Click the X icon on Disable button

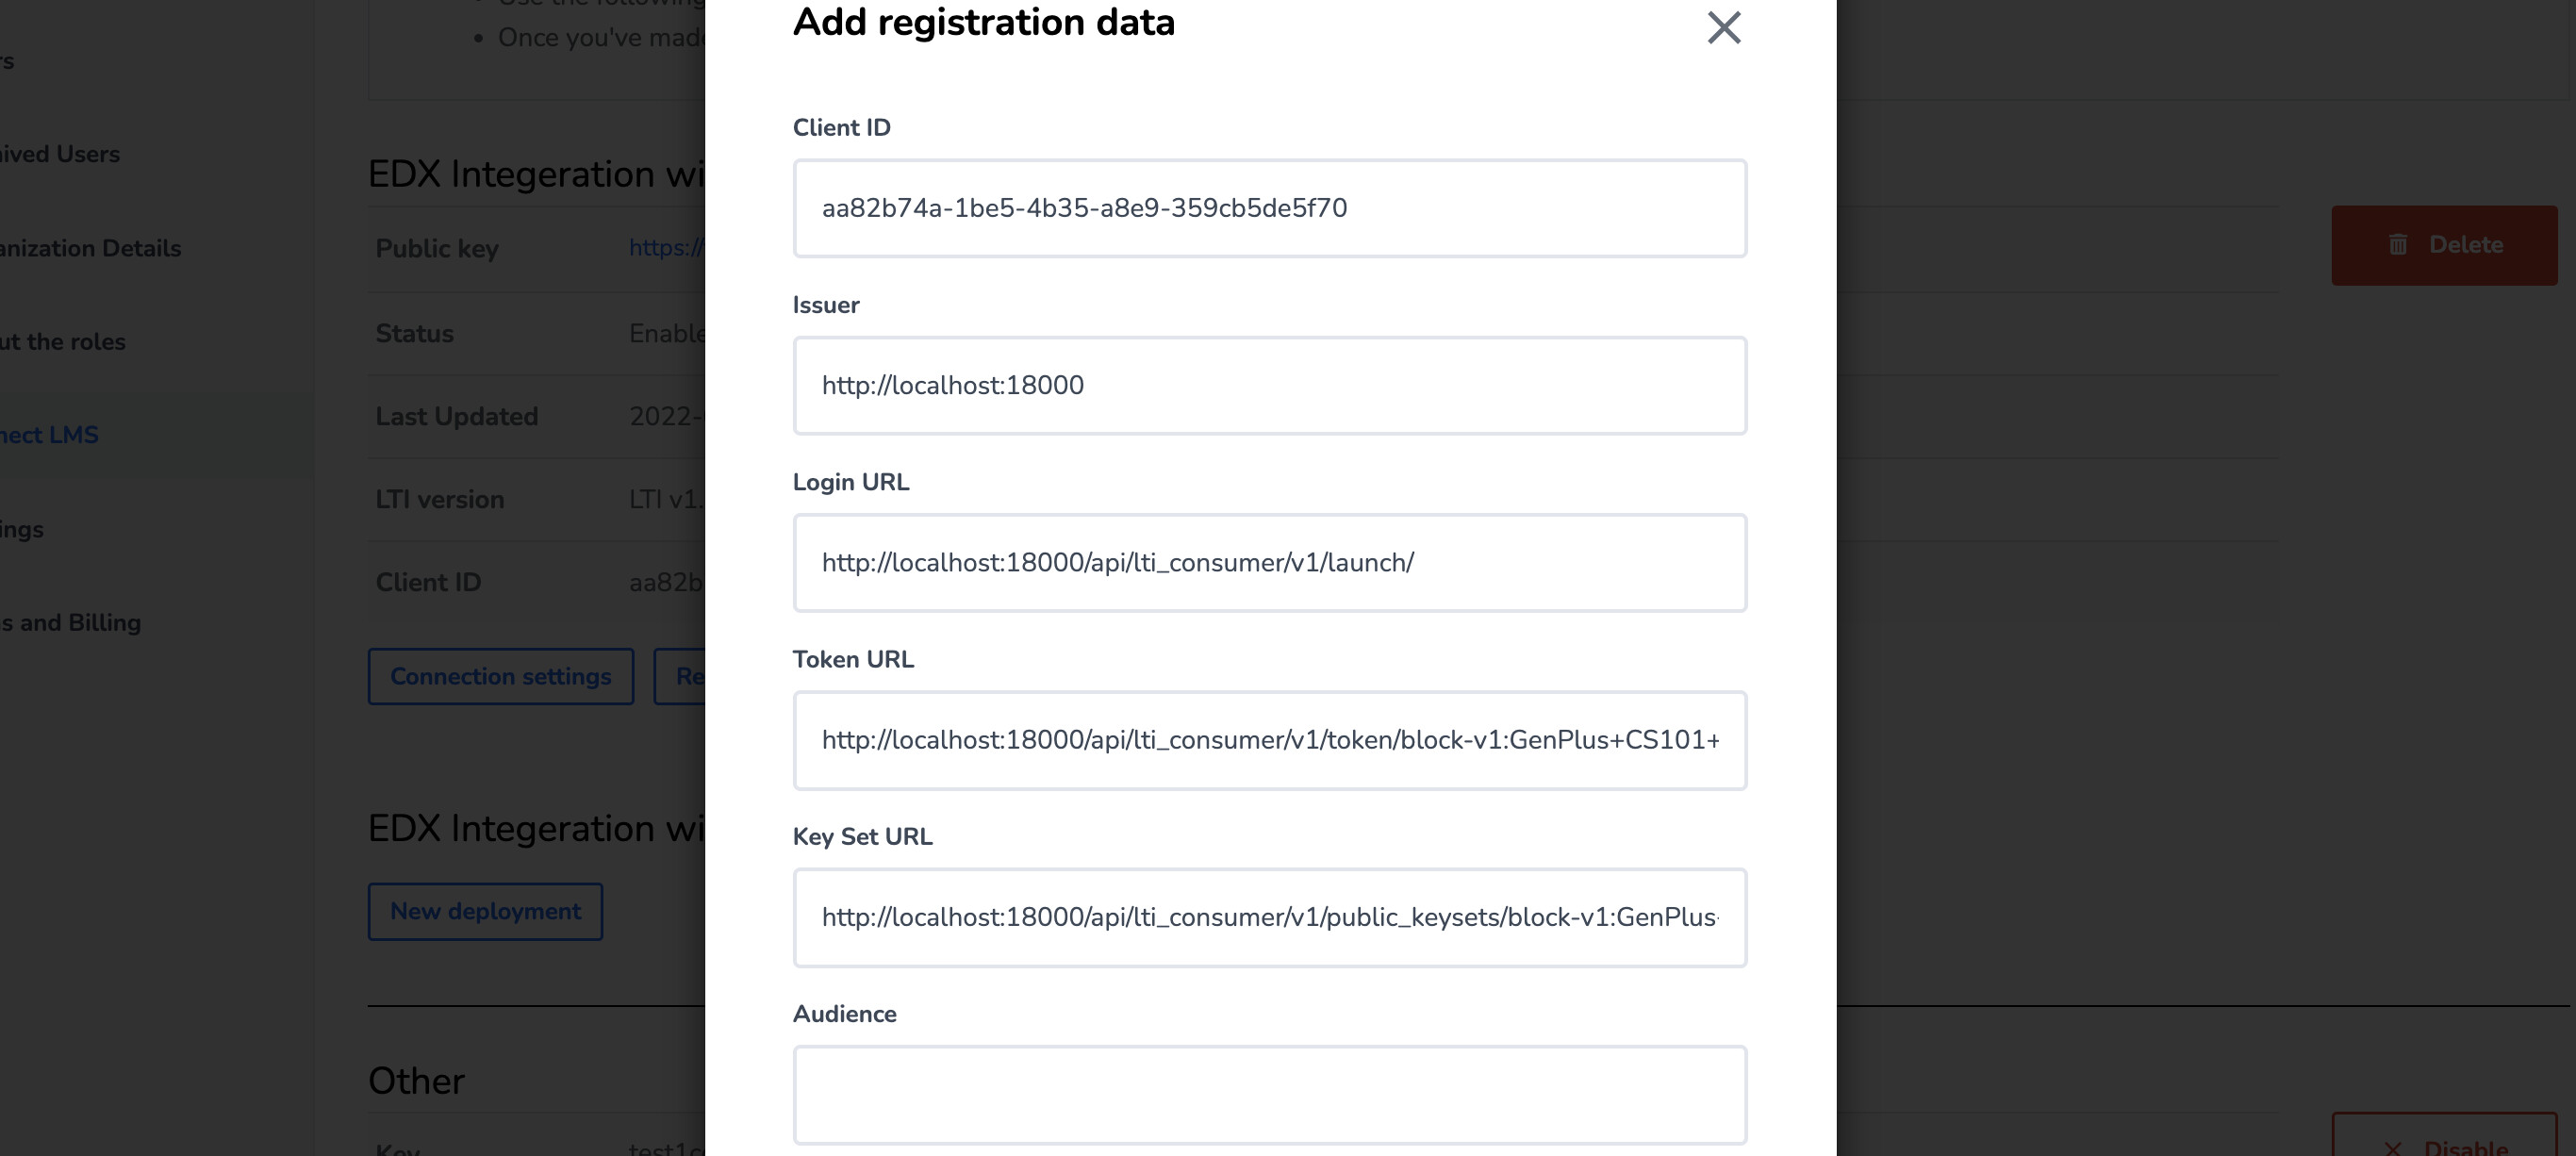pyautogui.click(x=2392, y=1148)
